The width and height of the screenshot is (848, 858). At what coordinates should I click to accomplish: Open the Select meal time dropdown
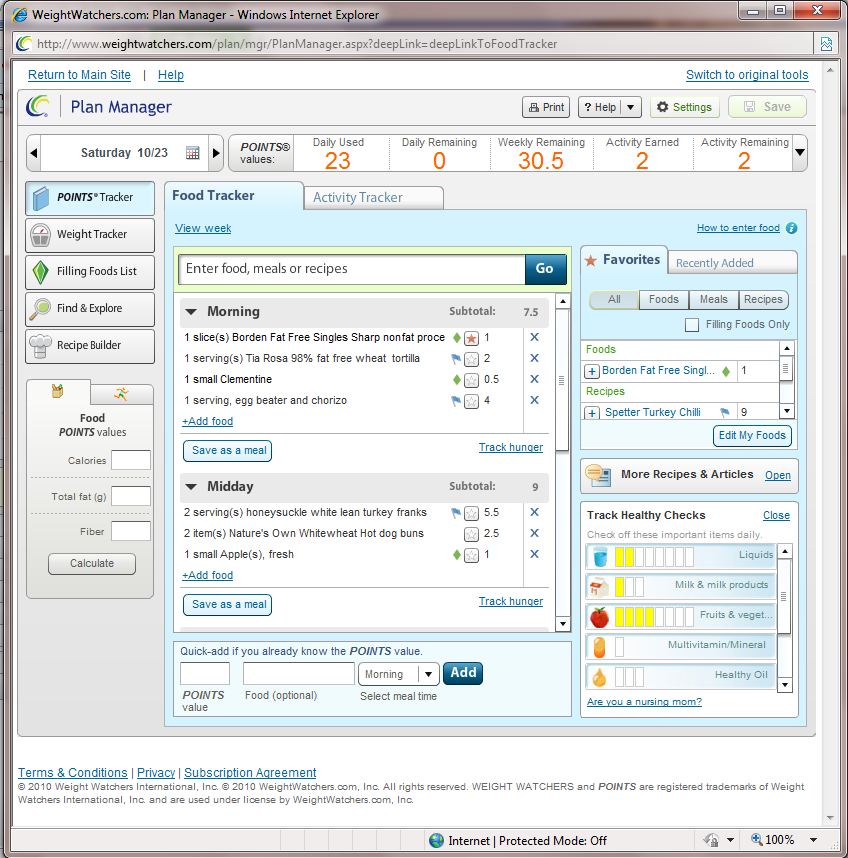point(399,674)
